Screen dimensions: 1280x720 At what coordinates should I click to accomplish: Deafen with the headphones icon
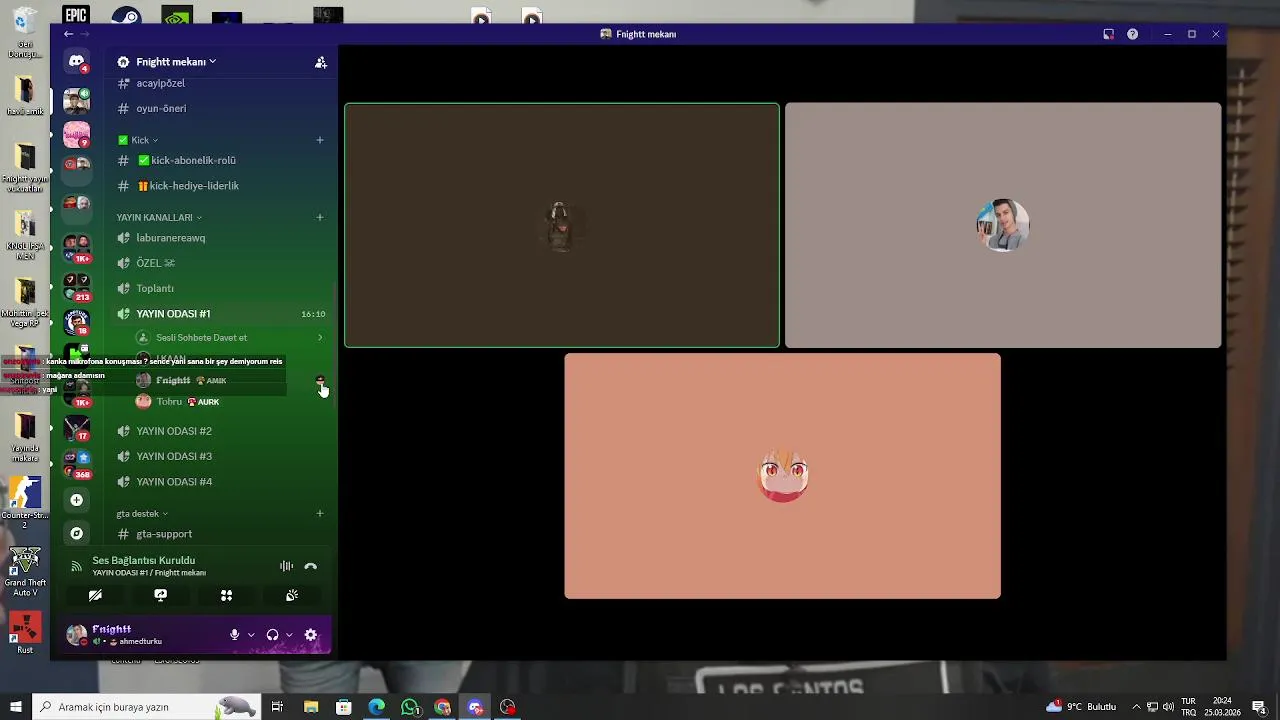click(x=272, y=635)
